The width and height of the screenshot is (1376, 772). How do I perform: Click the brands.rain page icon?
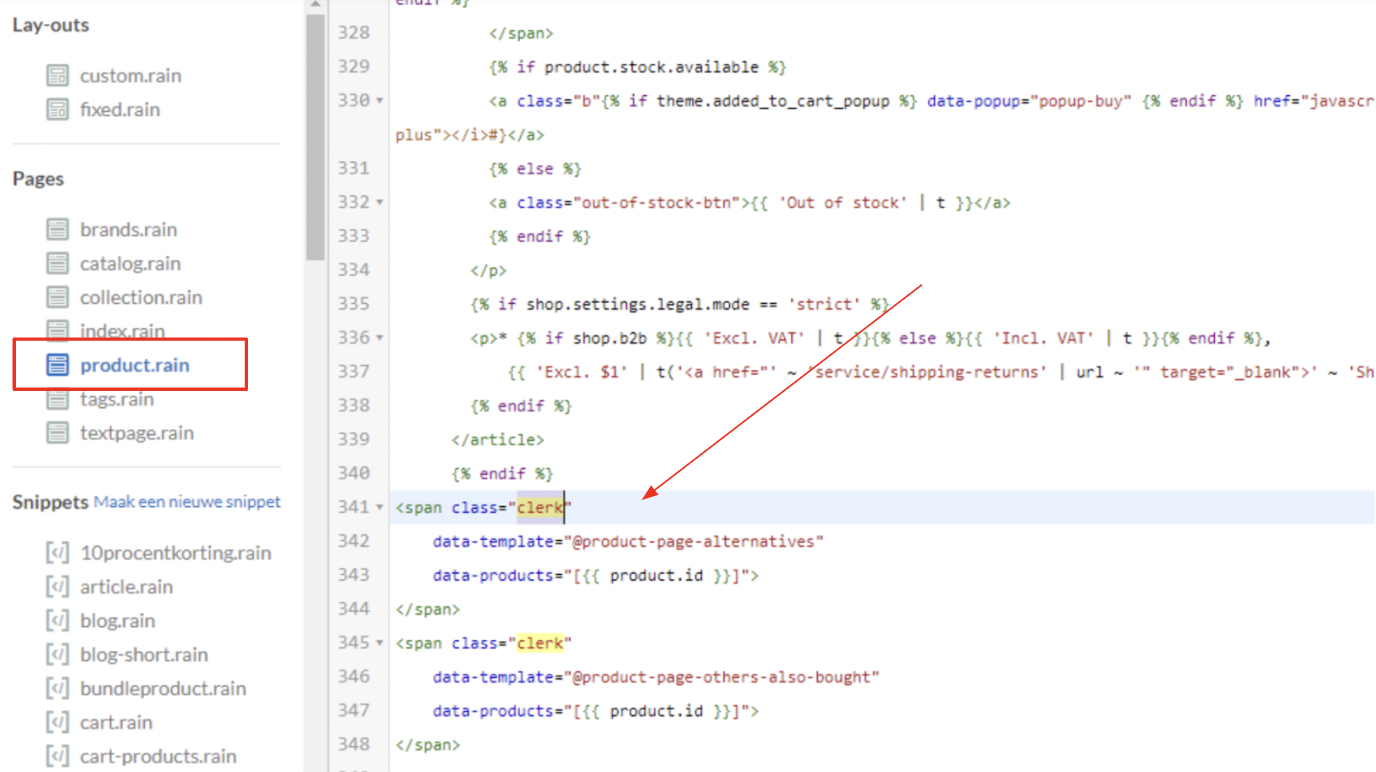(x=58, y=230)
